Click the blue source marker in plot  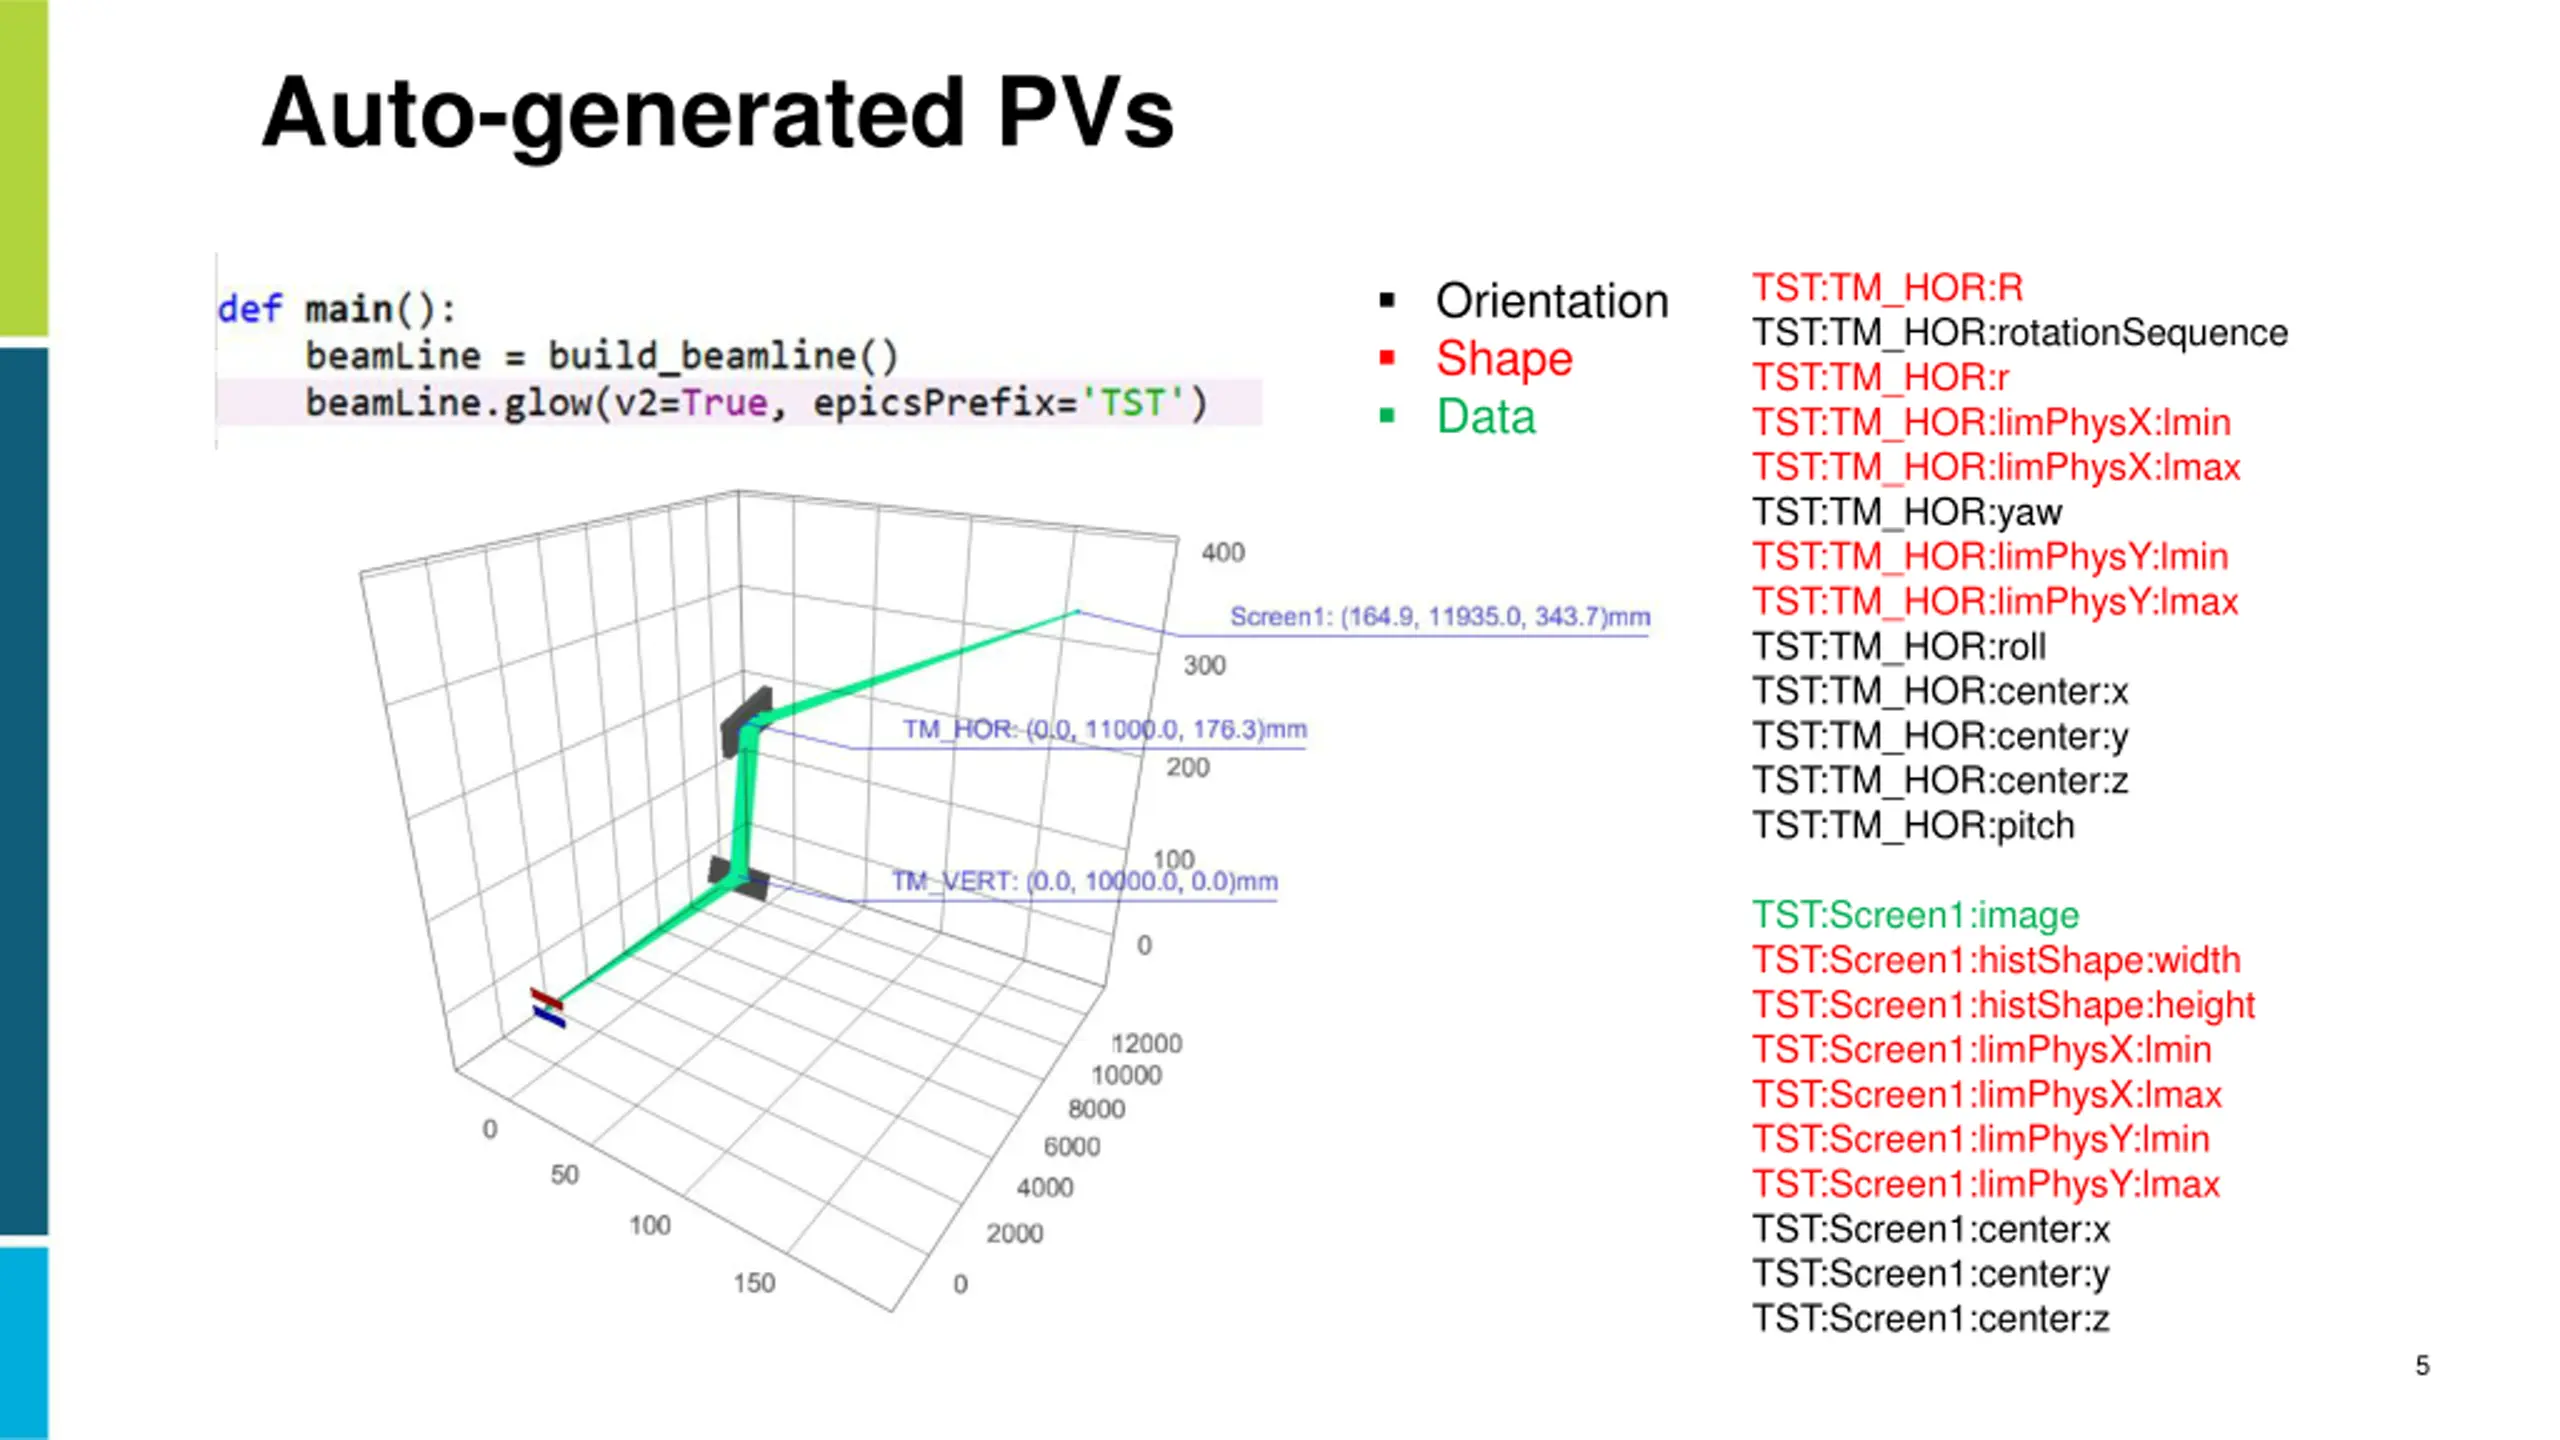[x=549, y=1017]
